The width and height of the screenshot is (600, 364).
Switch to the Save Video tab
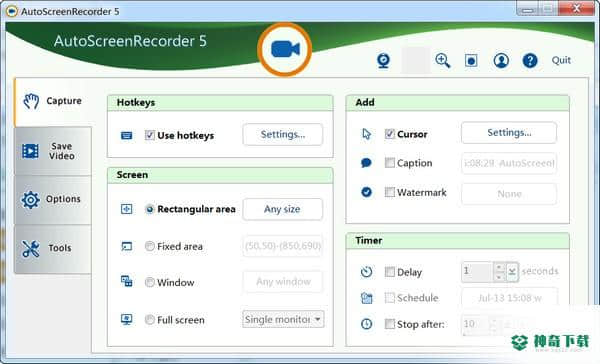(x=53, y=151)
